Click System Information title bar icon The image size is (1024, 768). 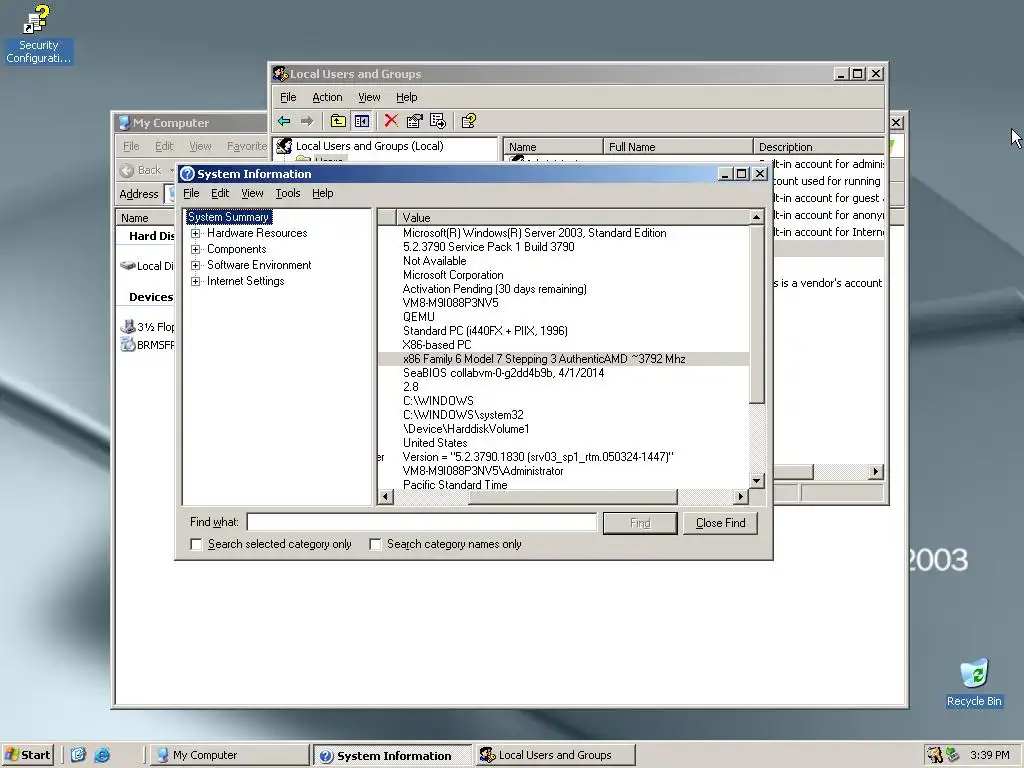187,174
